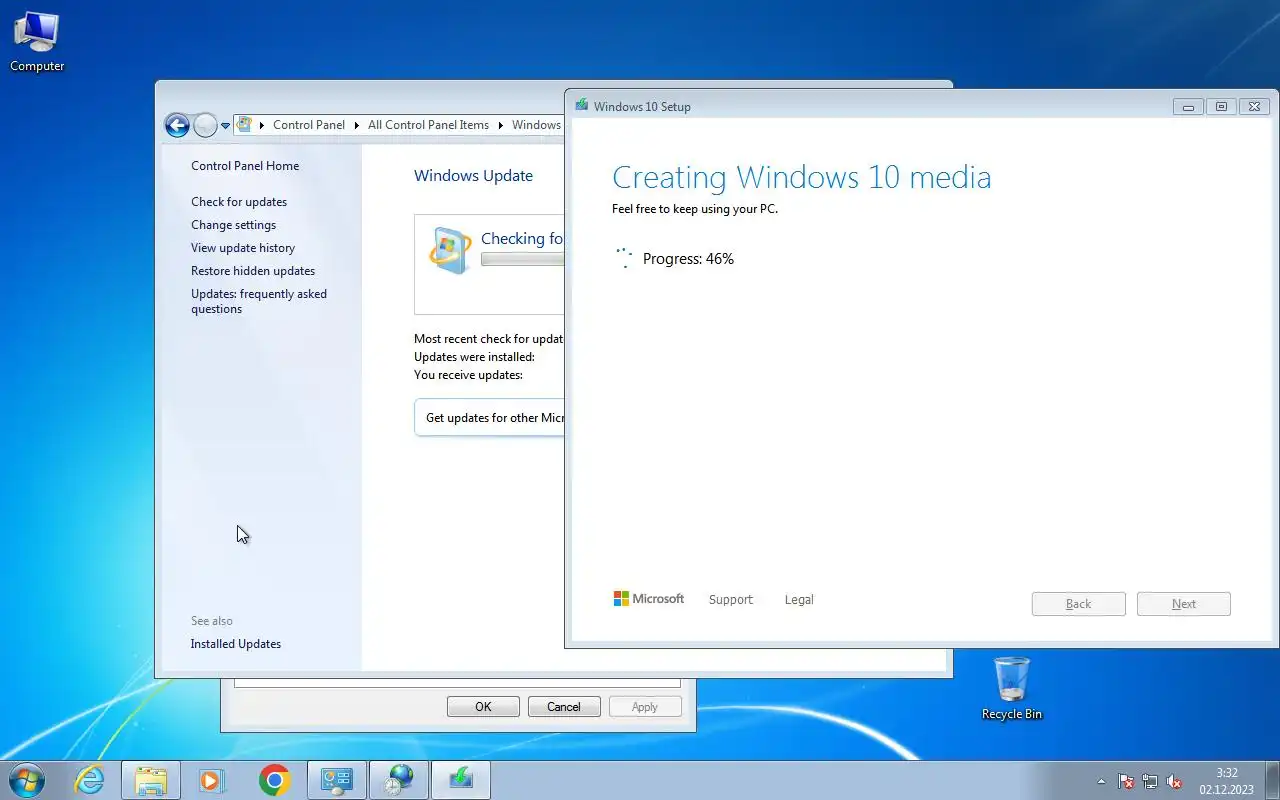Screen dimensions: 1280x800
Task: Open Installed Updates under See also
Action: (x=236, y=644)
